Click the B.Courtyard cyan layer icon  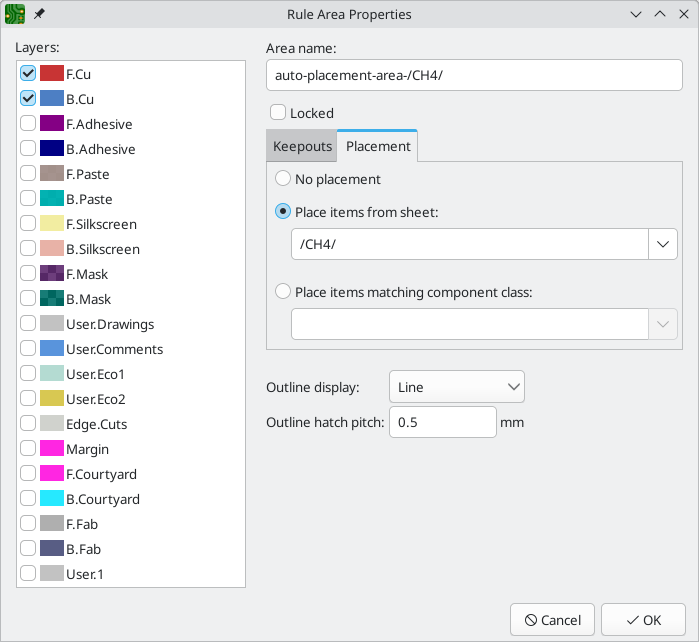point(52,498)
